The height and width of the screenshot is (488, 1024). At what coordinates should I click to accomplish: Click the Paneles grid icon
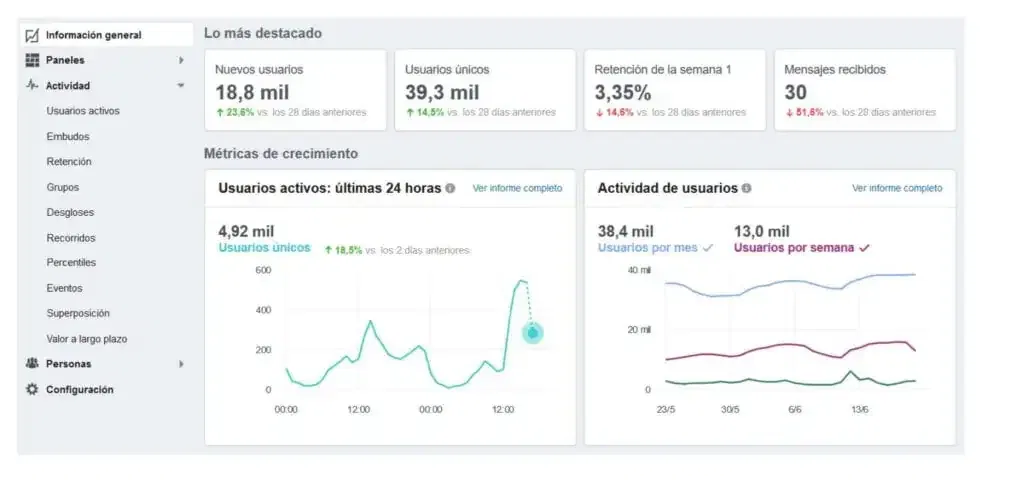(32, 61)
